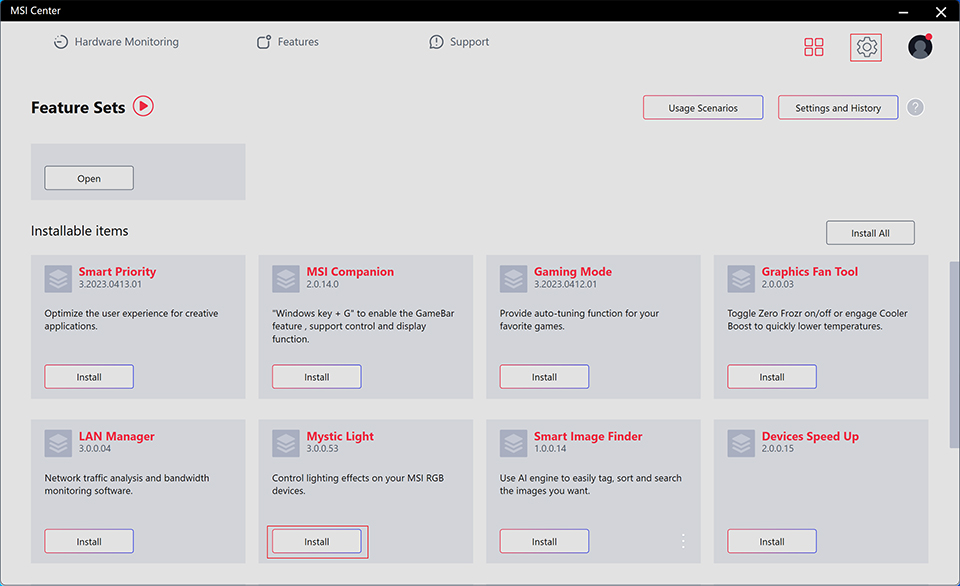Click the Smart Priority layers icon
960x586 pixels.
58,279
